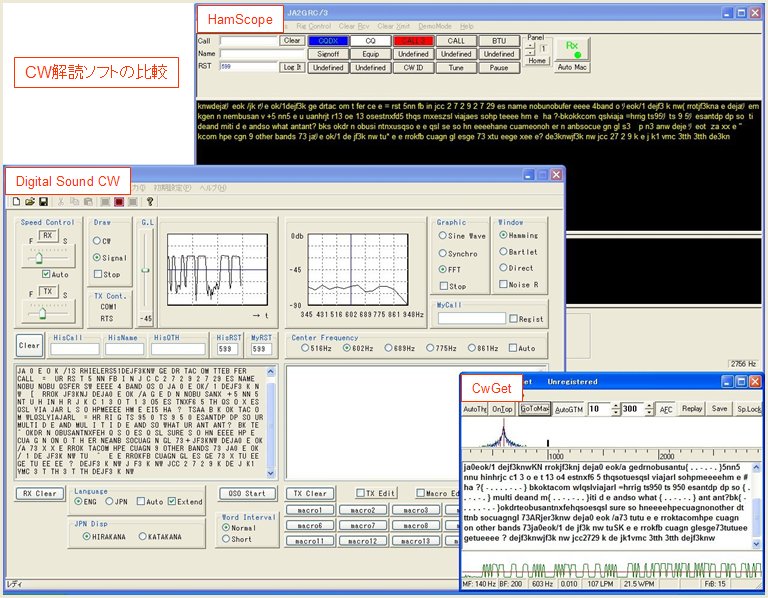768x598 pixels.
Task: Enable Auto center frequency checkbox
Action: point(513,348)
